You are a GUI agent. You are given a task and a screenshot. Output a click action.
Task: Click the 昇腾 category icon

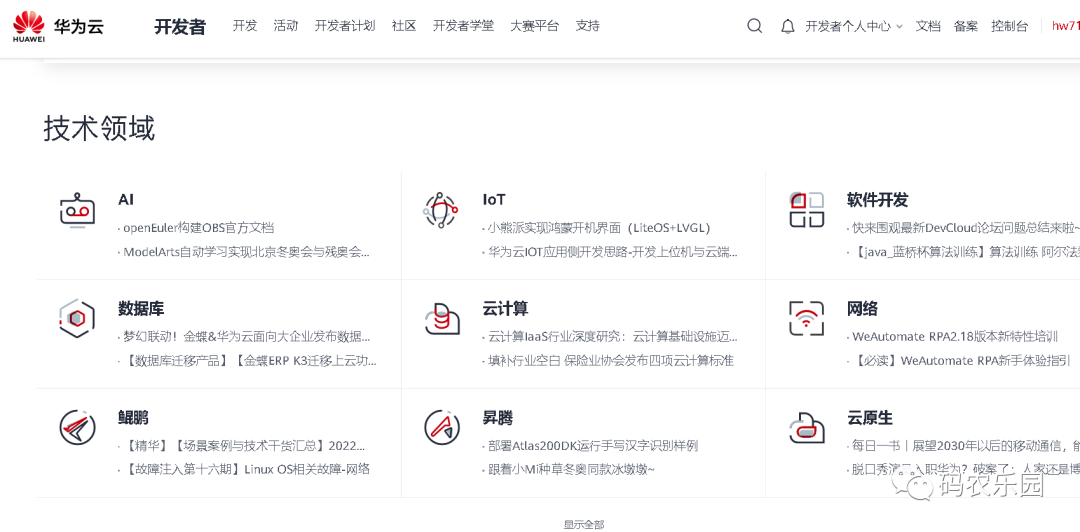click(442, 428)
